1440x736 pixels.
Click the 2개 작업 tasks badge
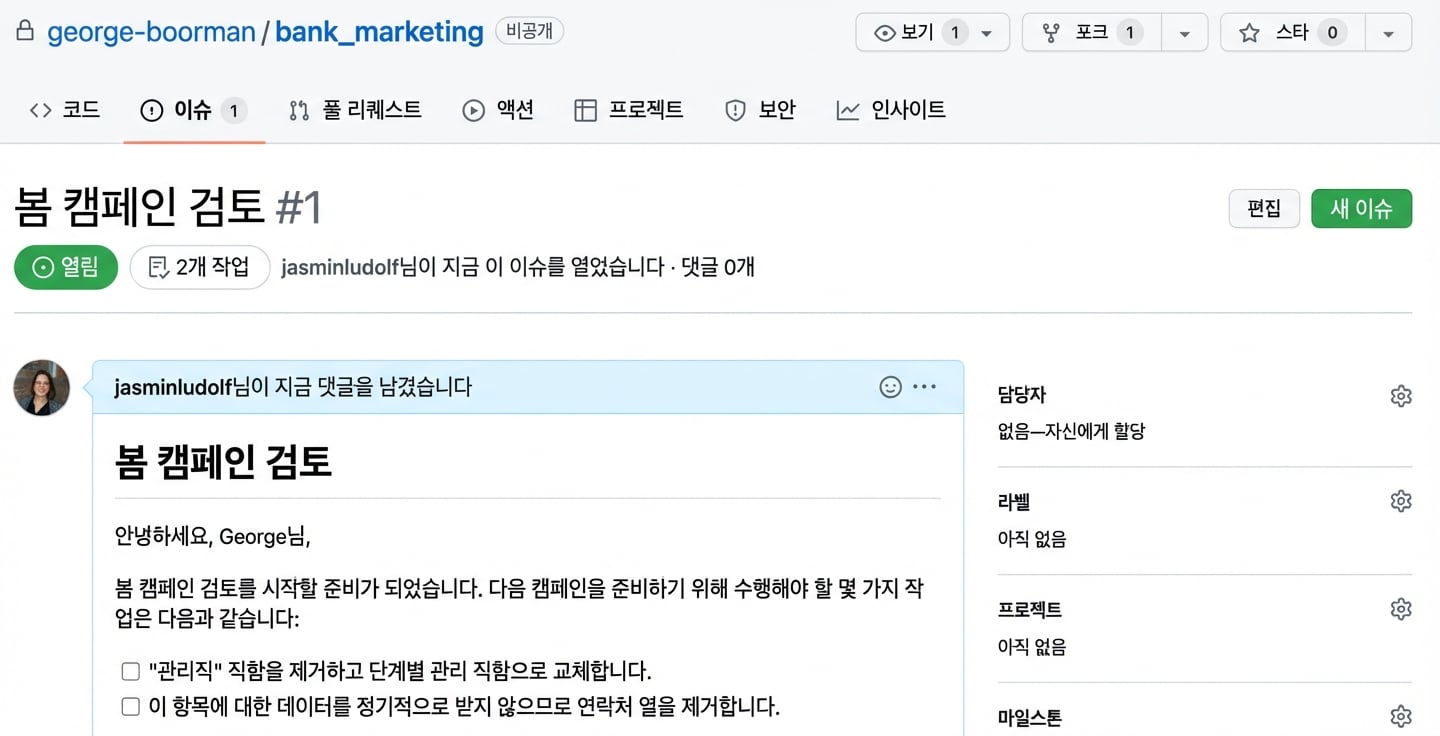pyautogui.click(x=200, y=267)
